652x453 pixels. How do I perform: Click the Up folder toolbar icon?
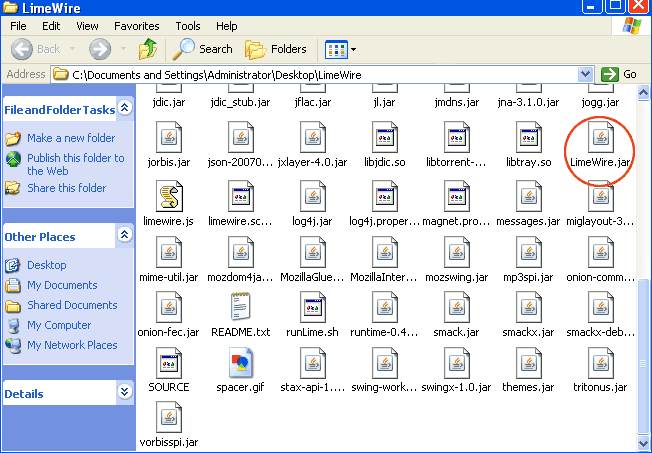click(x=148, y=48)
